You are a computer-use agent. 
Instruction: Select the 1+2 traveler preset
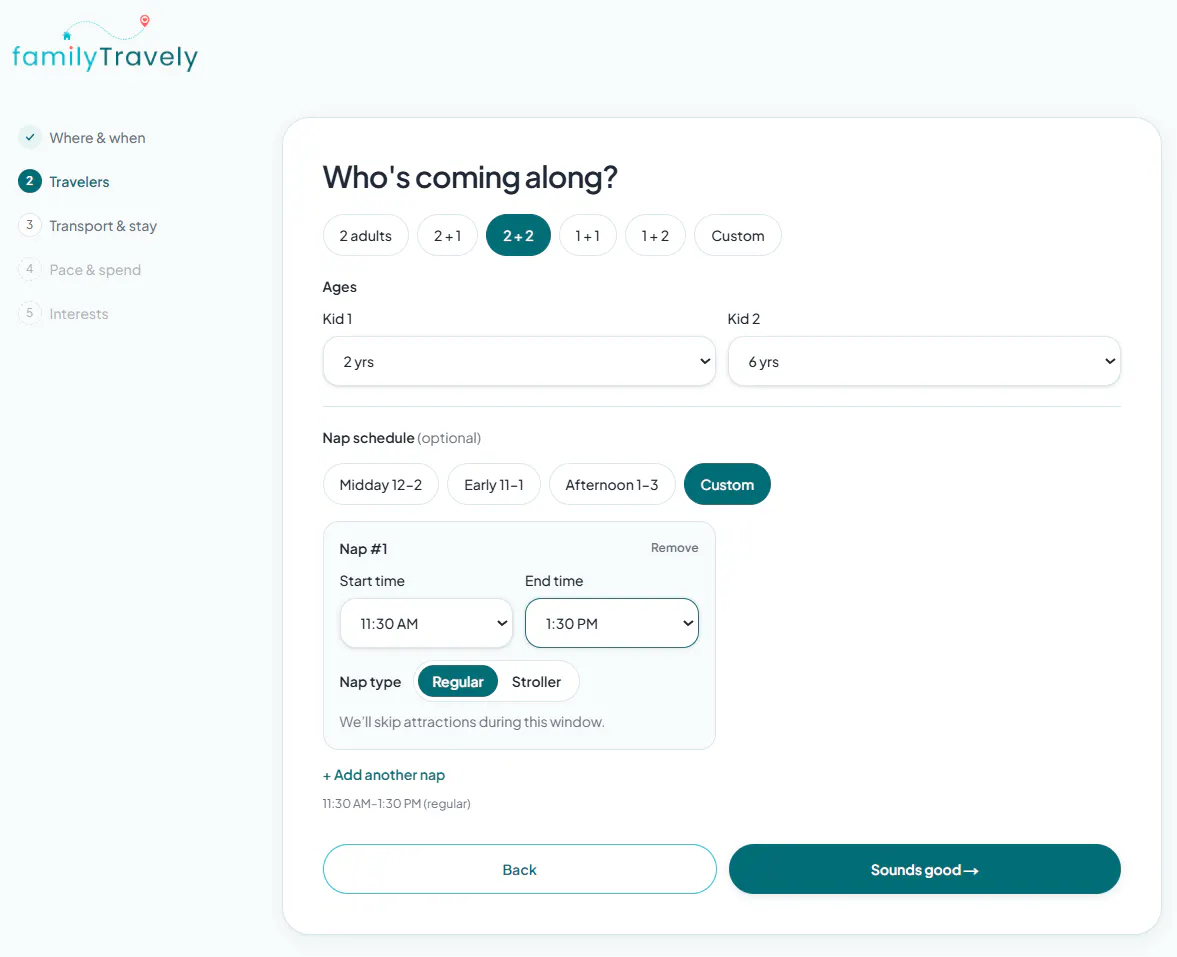655,236
